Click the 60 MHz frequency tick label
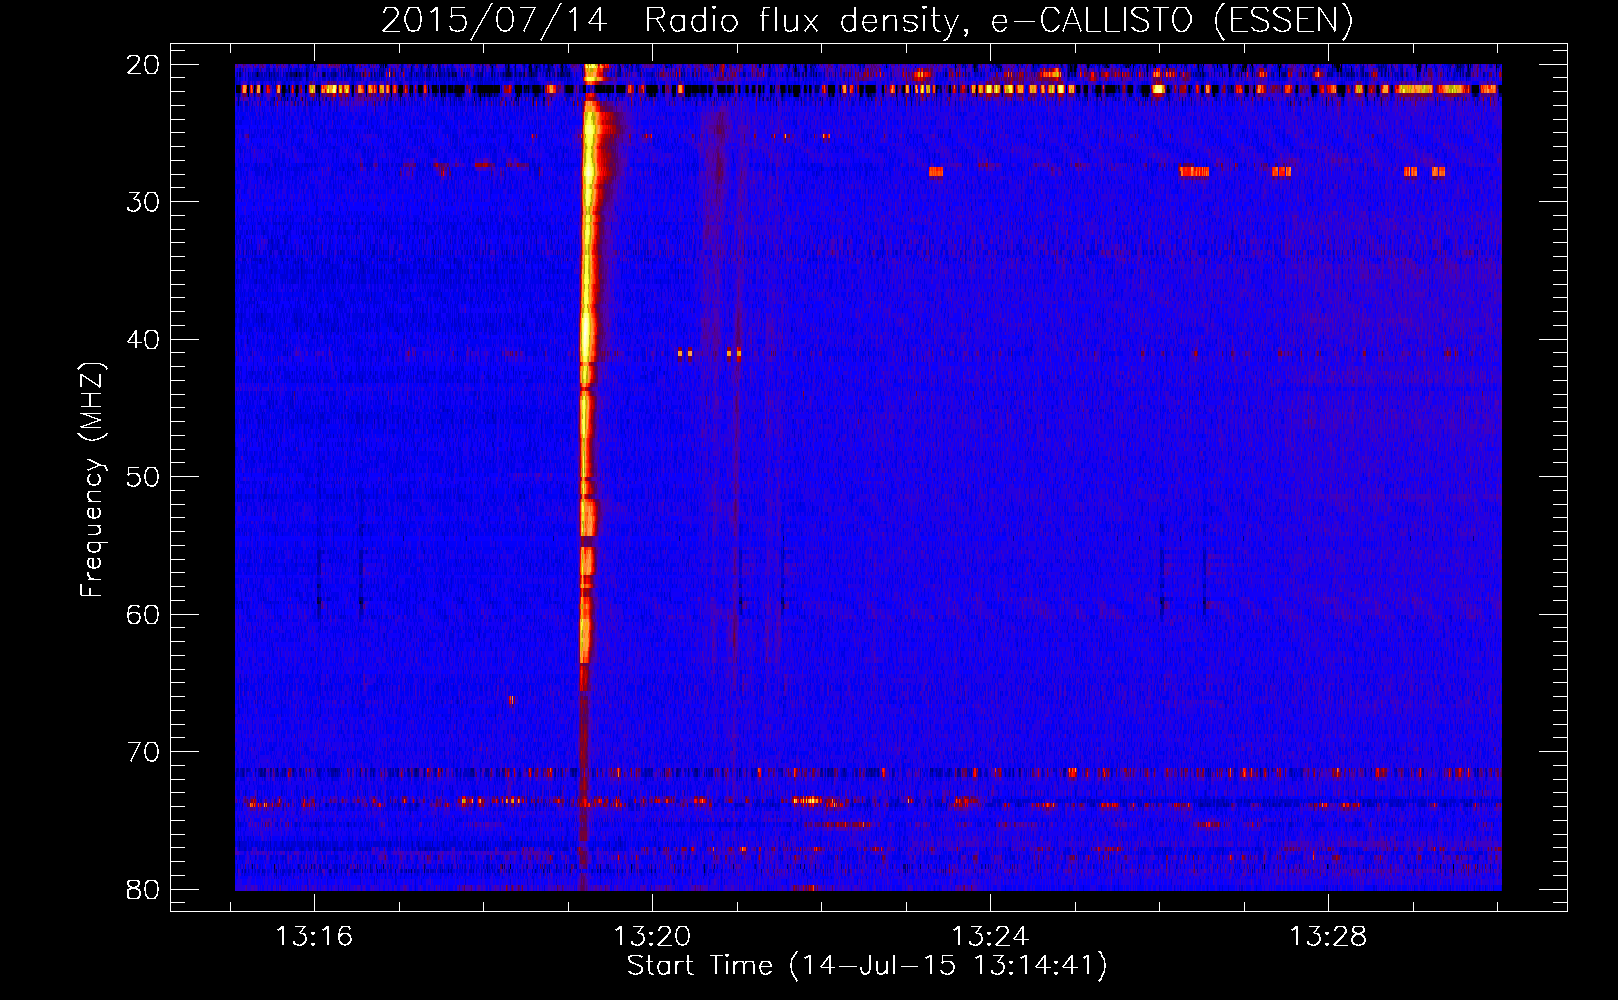 [143, 614]
